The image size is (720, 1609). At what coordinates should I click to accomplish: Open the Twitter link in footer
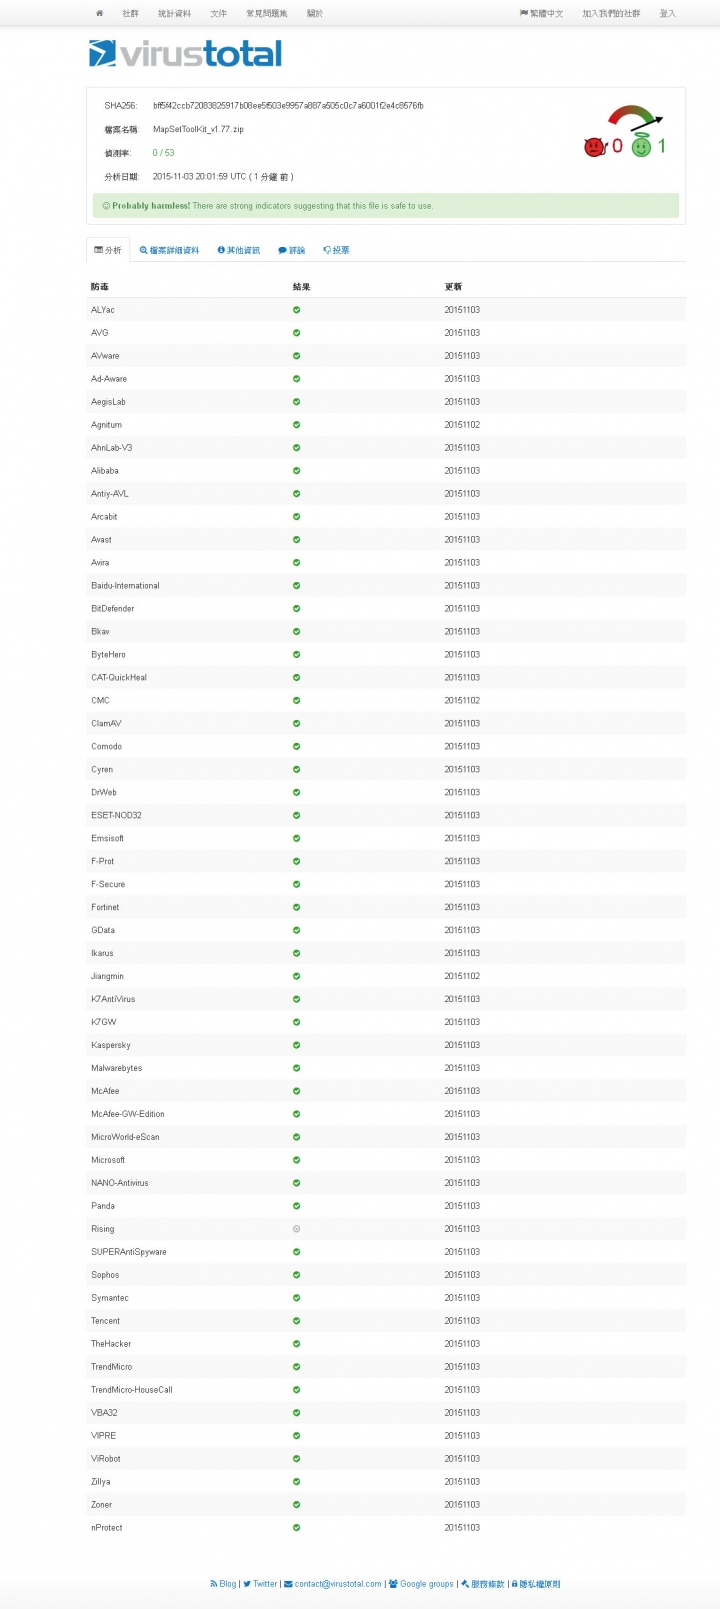tap(260, 1584)
